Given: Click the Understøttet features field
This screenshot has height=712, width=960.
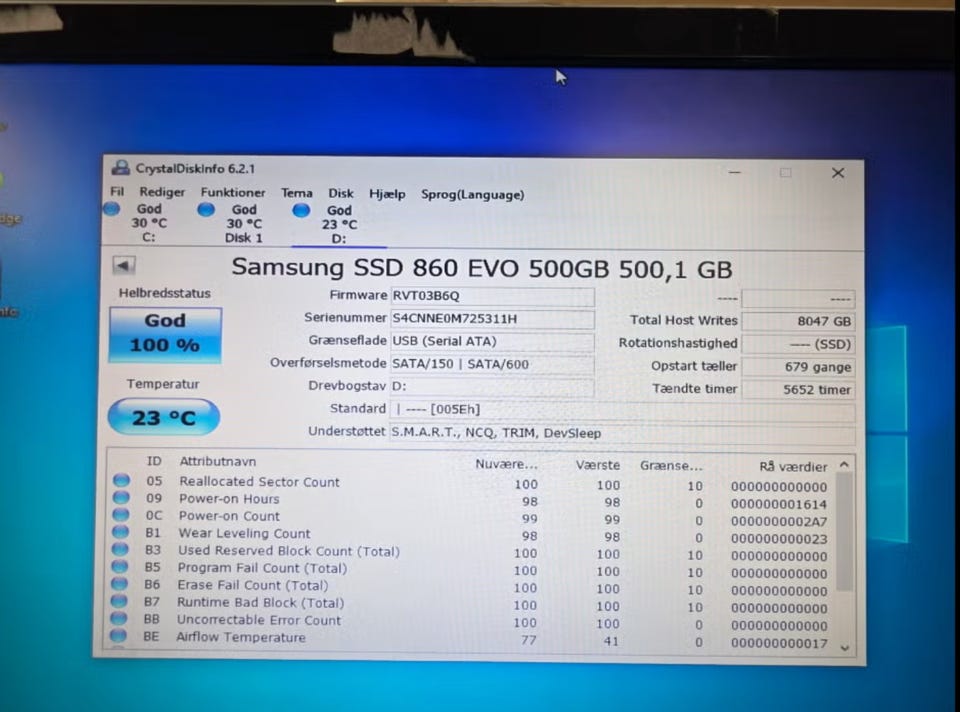Looking at the screenshot, I should tap(622, 433).
